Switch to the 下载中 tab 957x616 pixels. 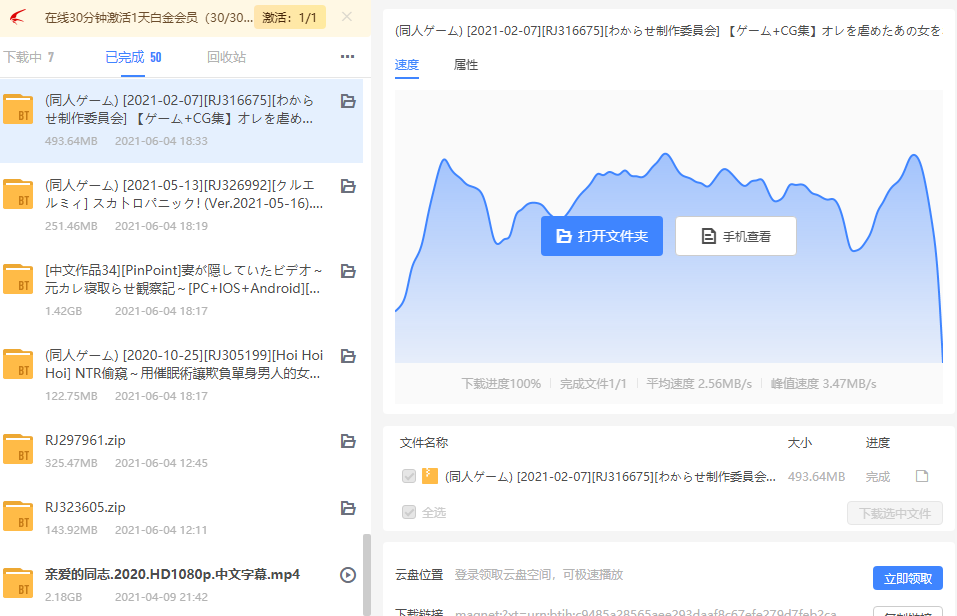pyautogui.click(x=29, y=57)
